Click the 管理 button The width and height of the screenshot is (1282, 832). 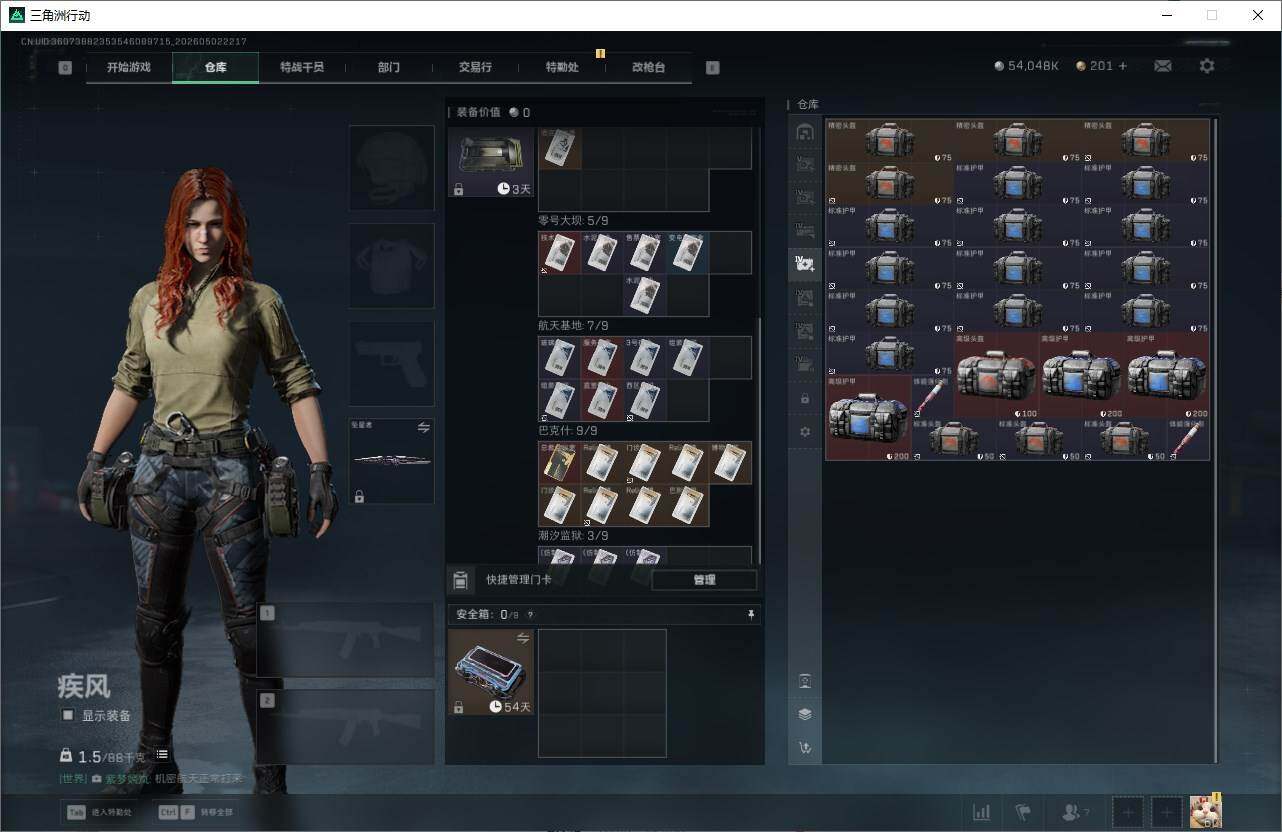tap(704, 580)
